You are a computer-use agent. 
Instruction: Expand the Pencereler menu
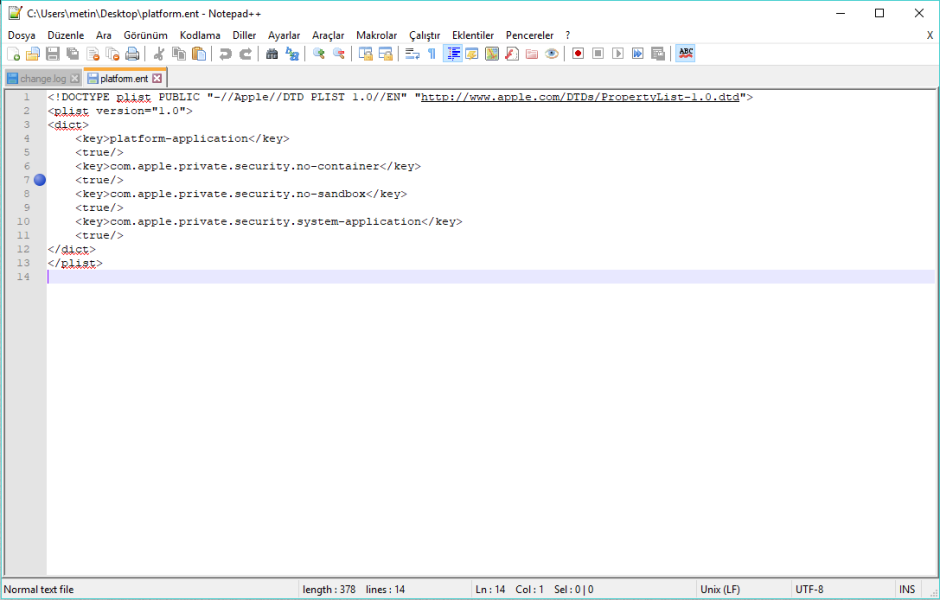[x=529, y=34]
